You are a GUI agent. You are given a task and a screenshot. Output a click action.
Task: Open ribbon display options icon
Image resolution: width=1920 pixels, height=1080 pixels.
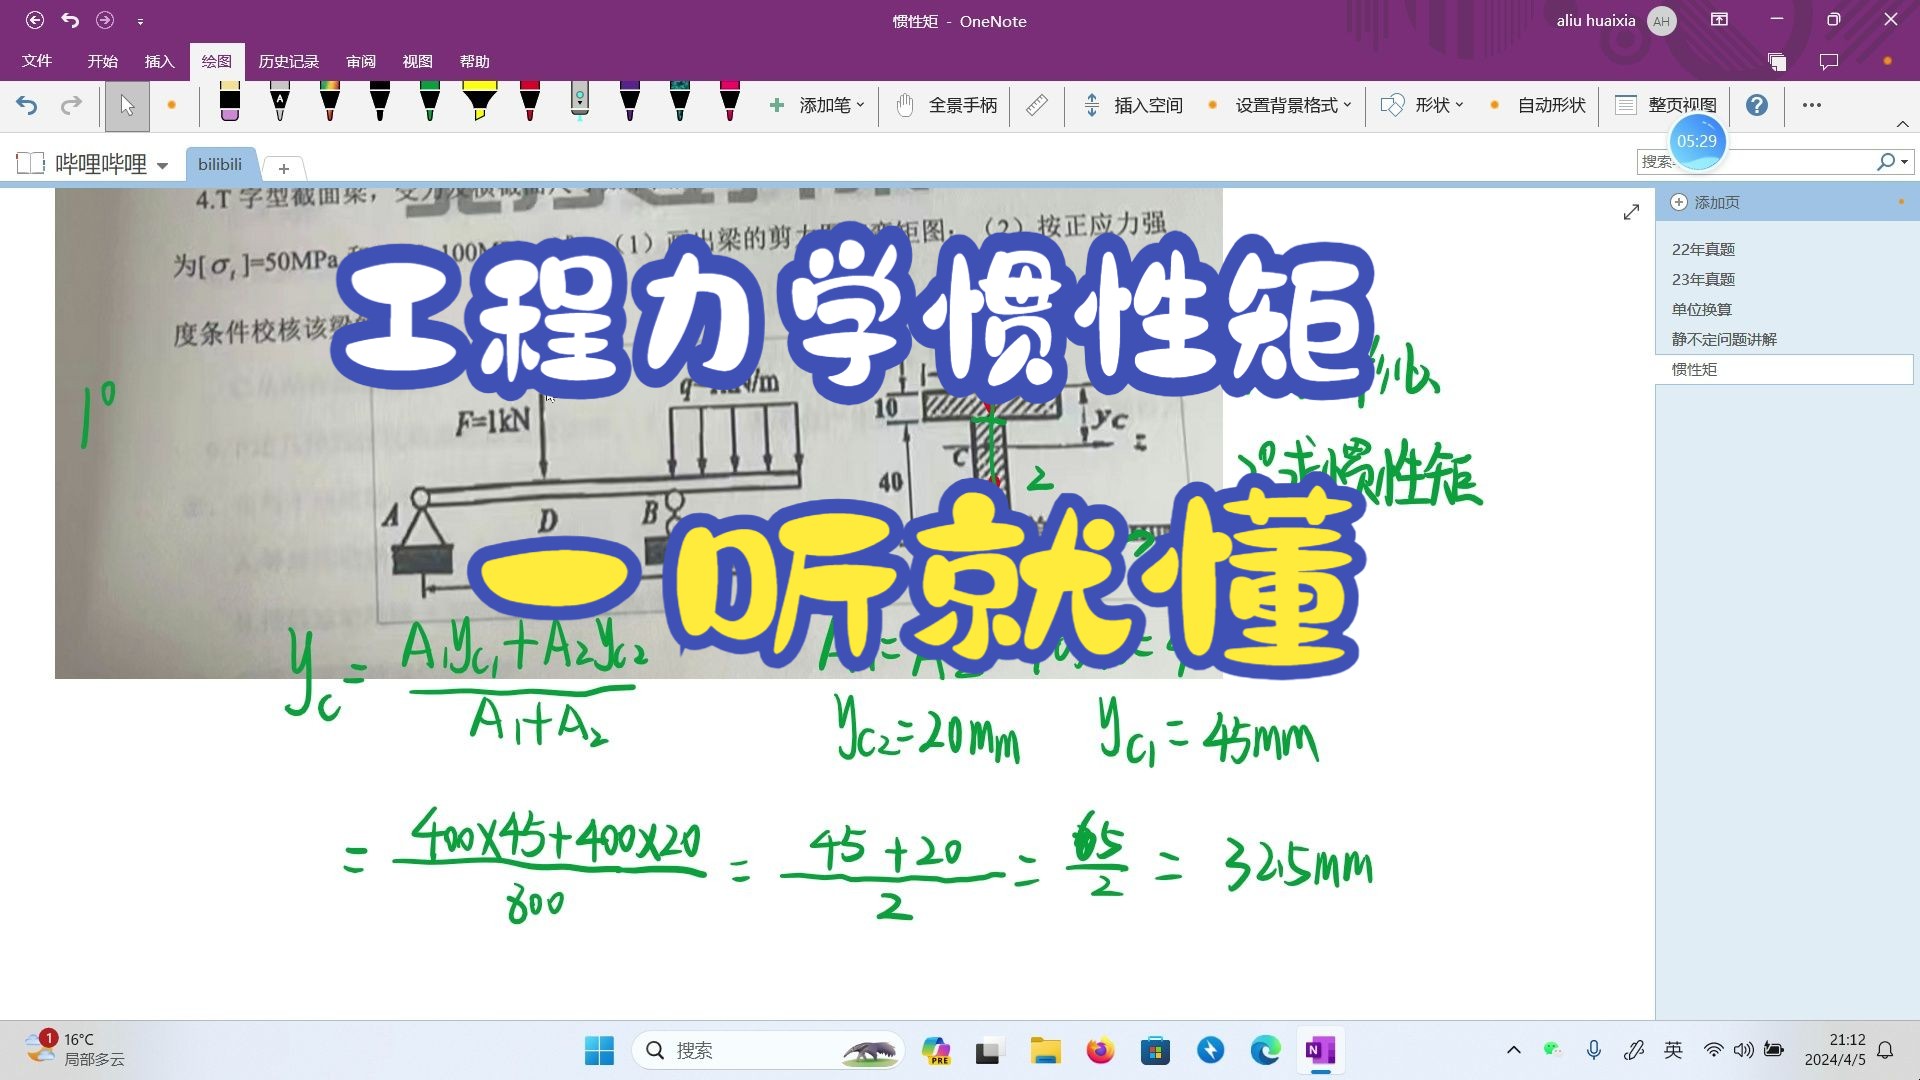1719,20
